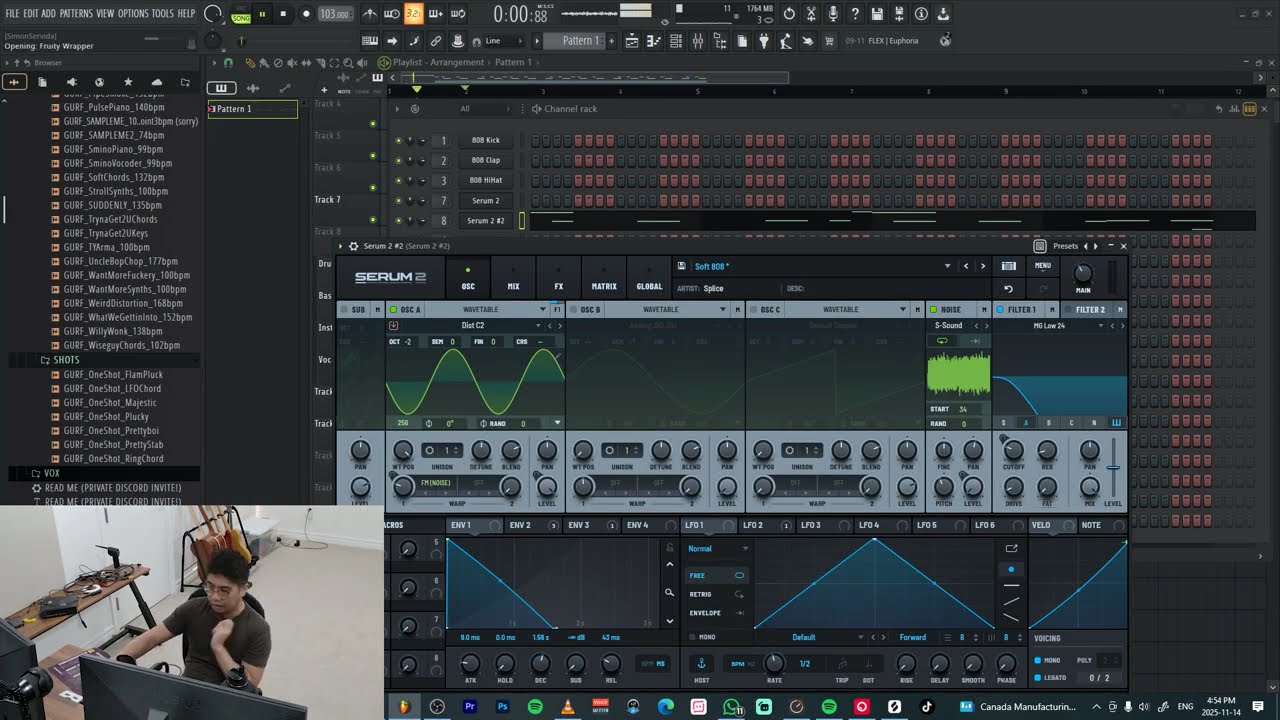Image resolution: width=1280 pixels, height=720 pixels.
Task: Open the plugin picker plug icon
Action: click(x=764, y=41)
